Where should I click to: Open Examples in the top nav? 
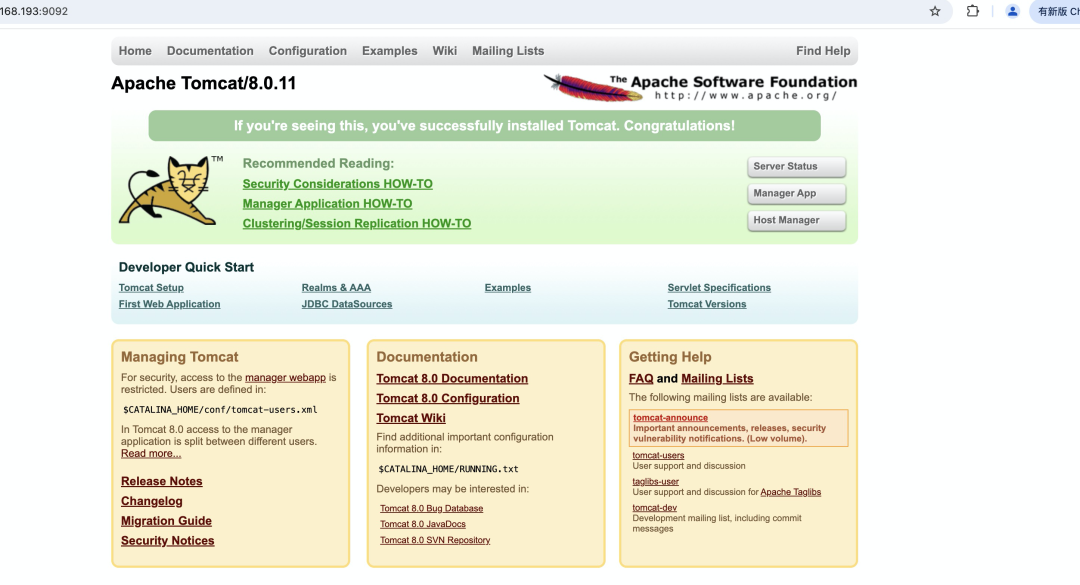390,51
